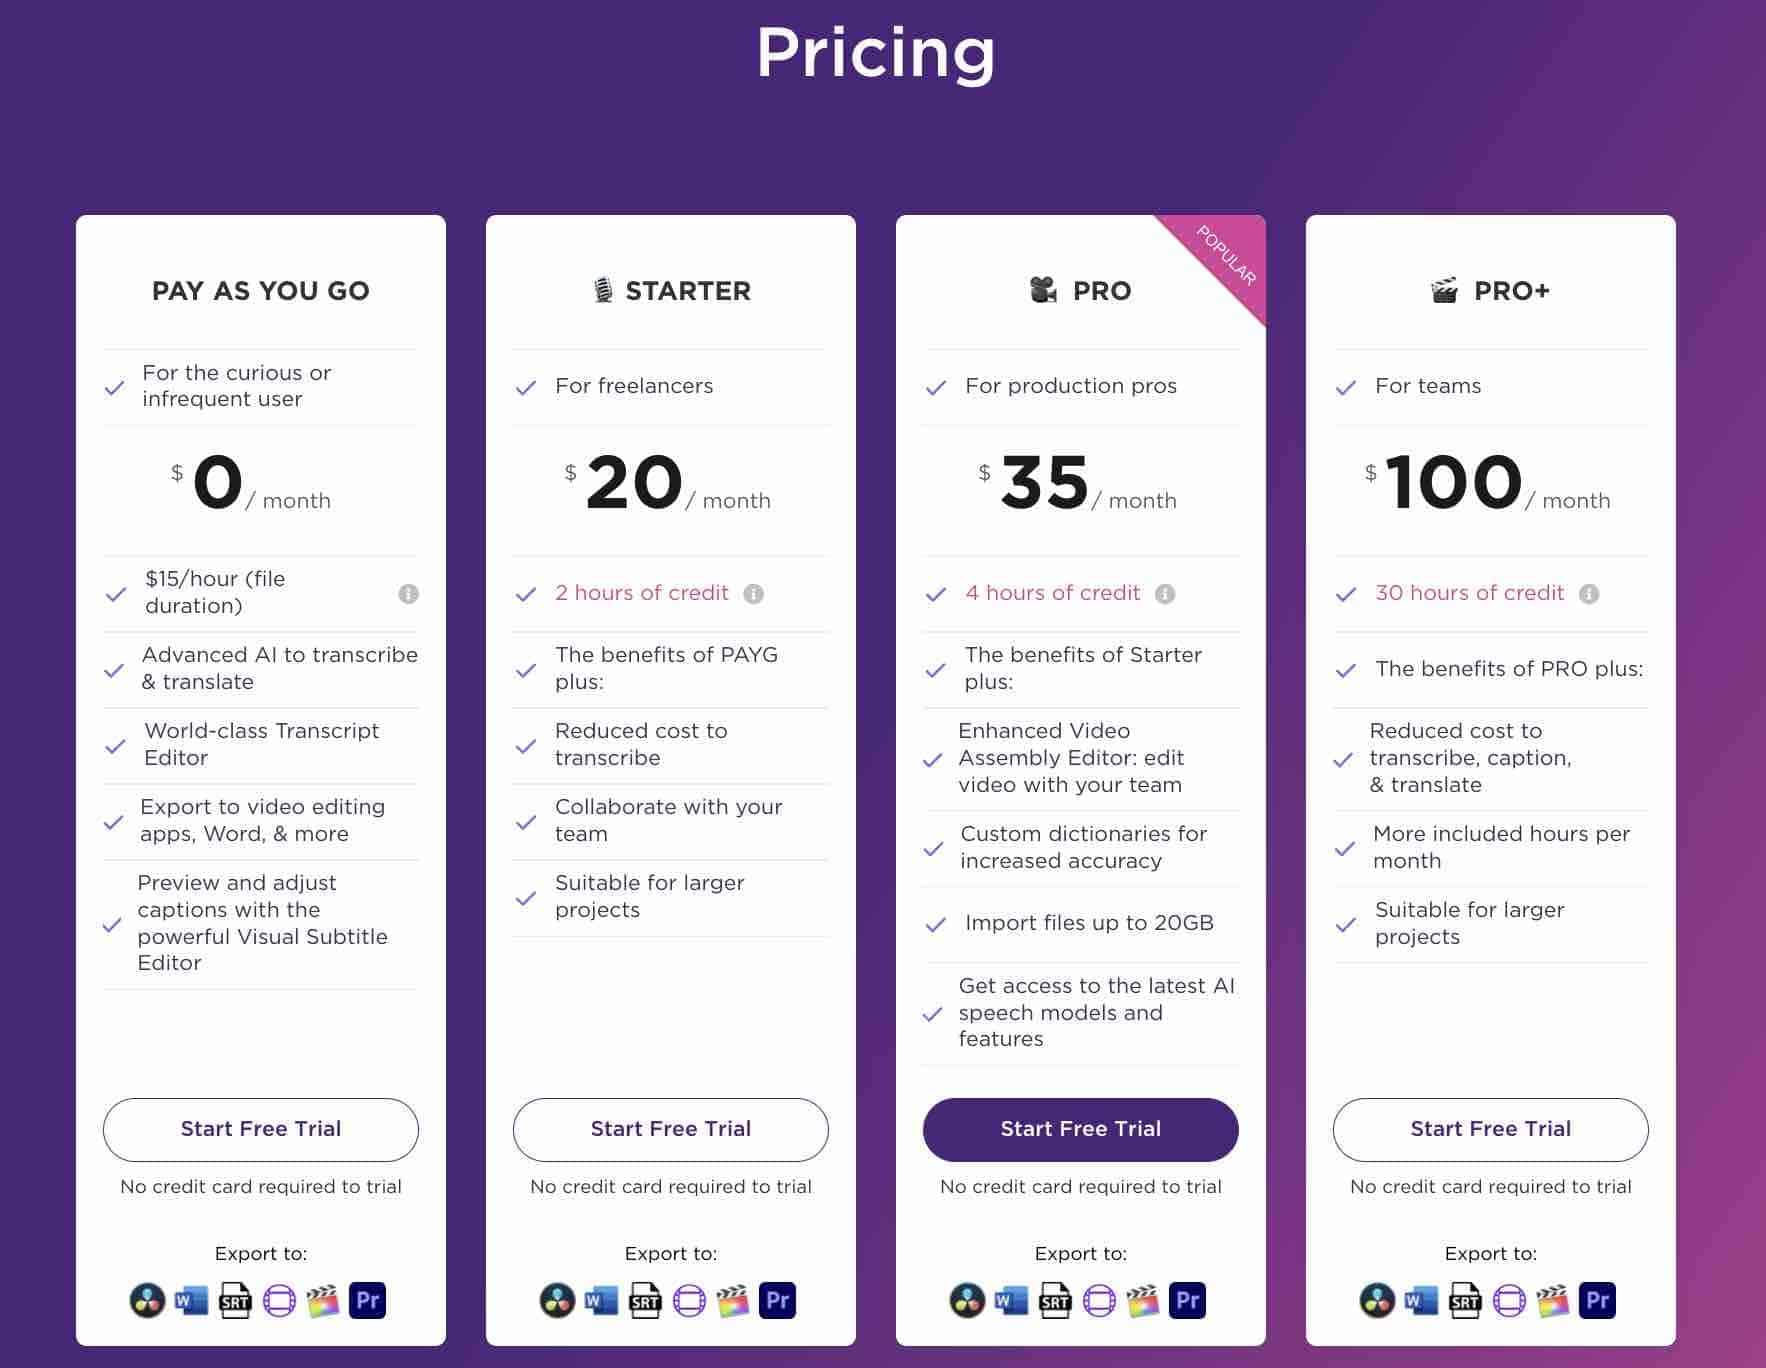This screenshot has height=1368, width=1766.
Task: Click the Starter plan heading with microphone
Action: [671, 291]
